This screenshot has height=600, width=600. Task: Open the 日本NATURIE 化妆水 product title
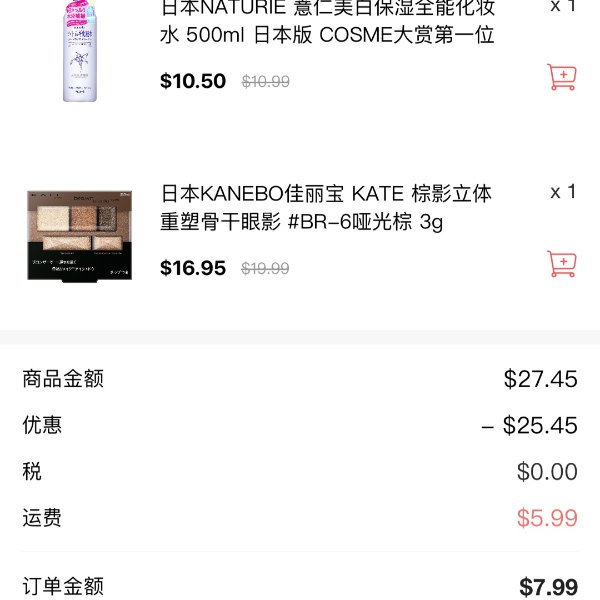tap(328, 21)
